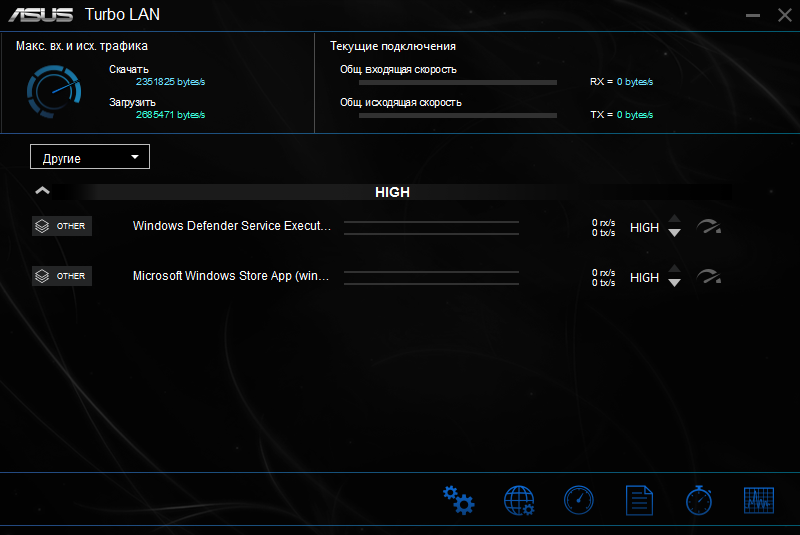Image resolution: width=800 pixels, height=535 pixels.
Task: Select the Microsoft Windows Store App (win... row
Action: [x=378, y=276]
